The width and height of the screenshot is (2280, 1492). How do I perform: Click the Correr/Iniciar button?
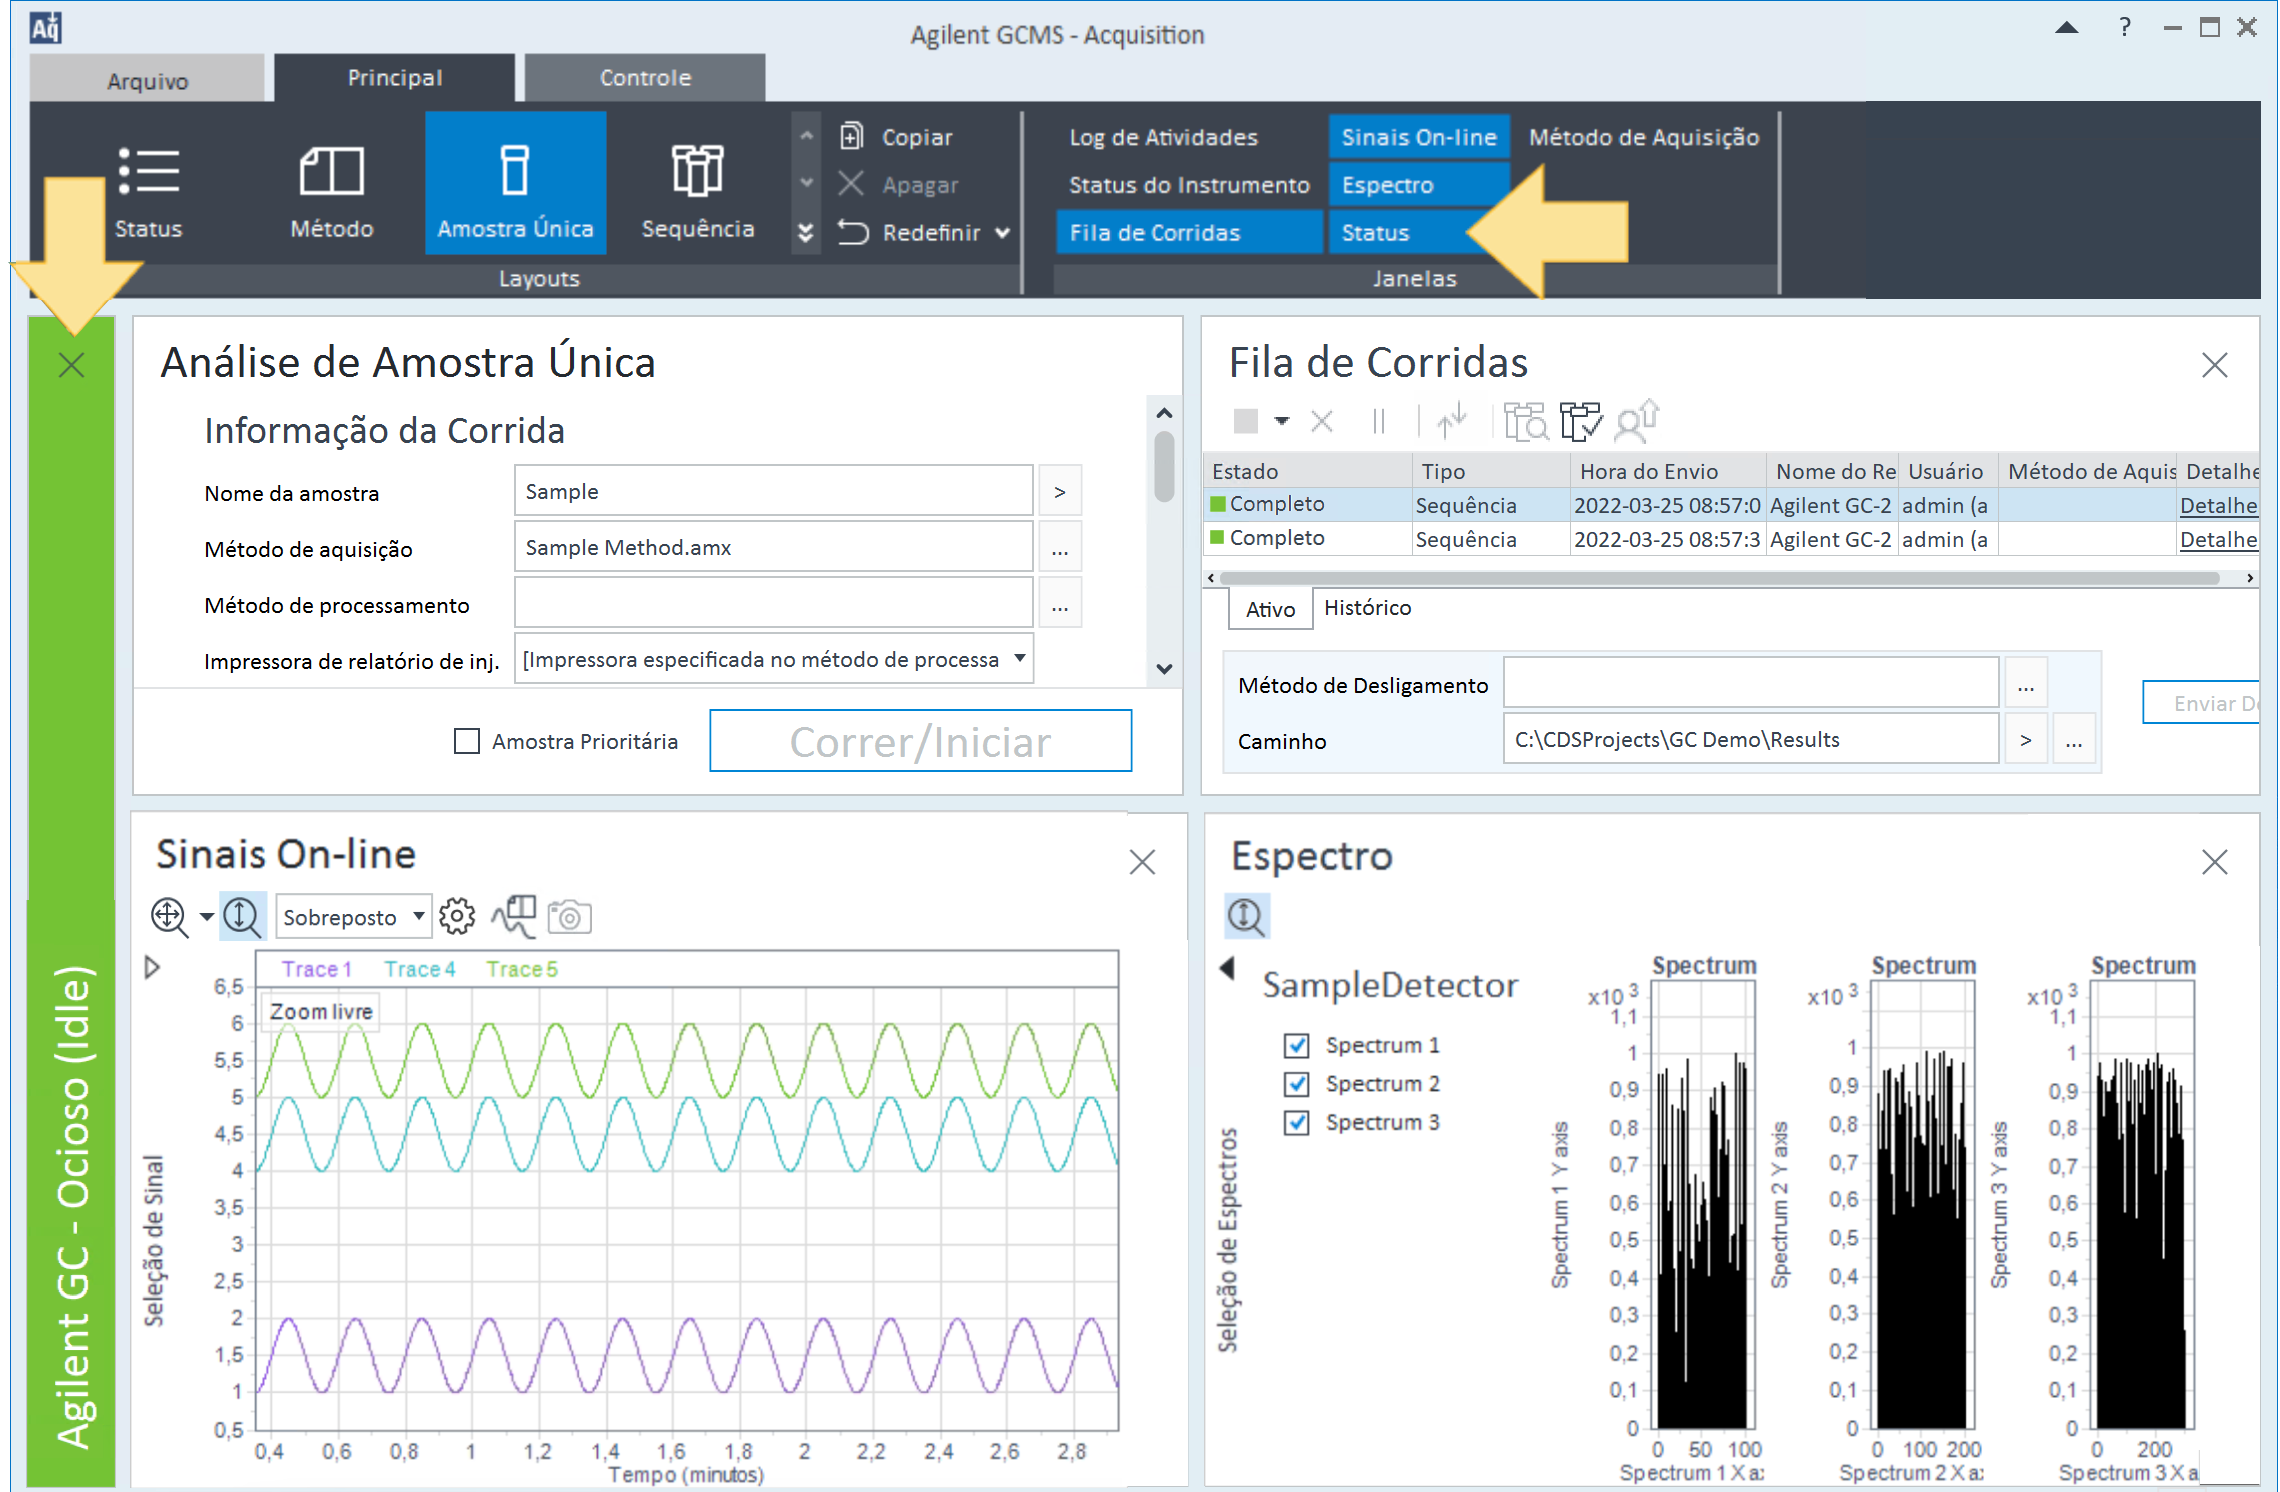(920, 741)
